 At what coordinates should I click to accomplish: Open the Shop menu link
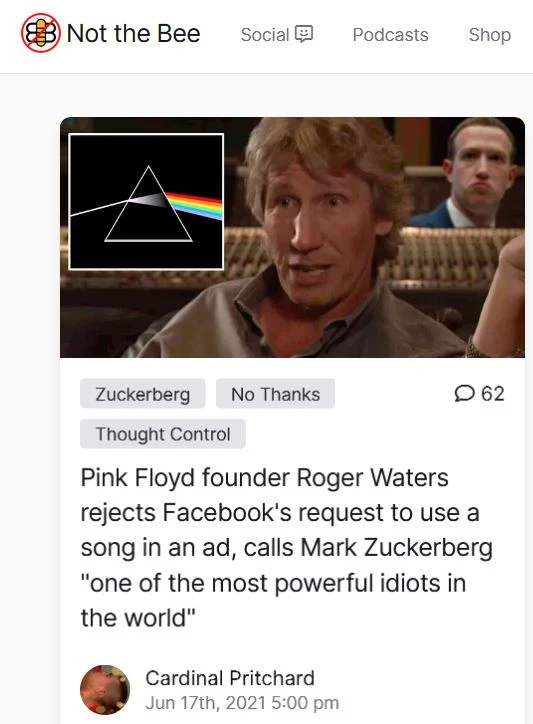[490, 35]
